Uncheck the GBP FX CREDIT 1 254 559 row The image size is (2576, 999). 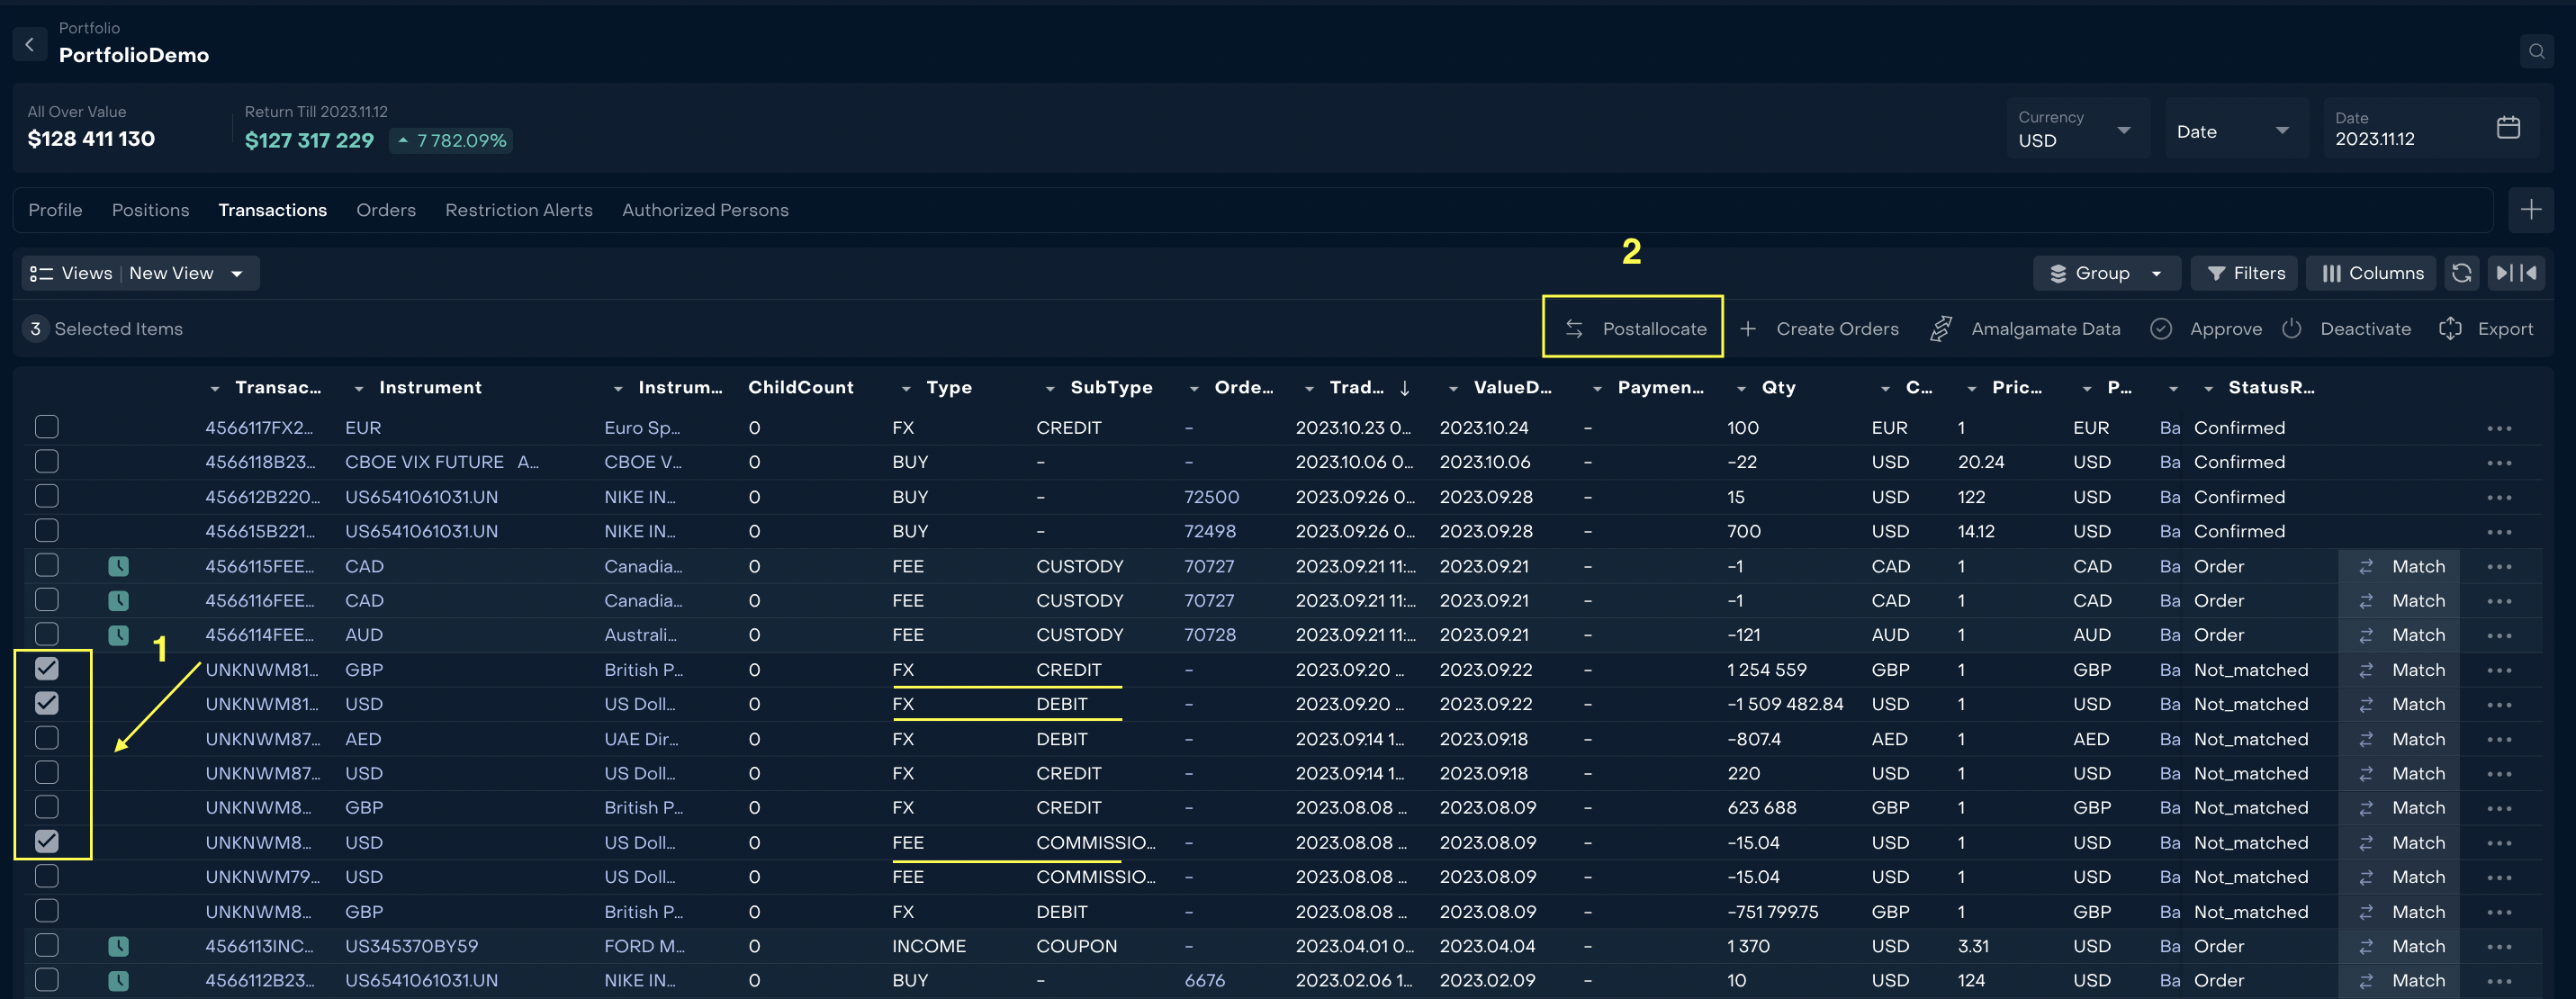coord(47,668)
